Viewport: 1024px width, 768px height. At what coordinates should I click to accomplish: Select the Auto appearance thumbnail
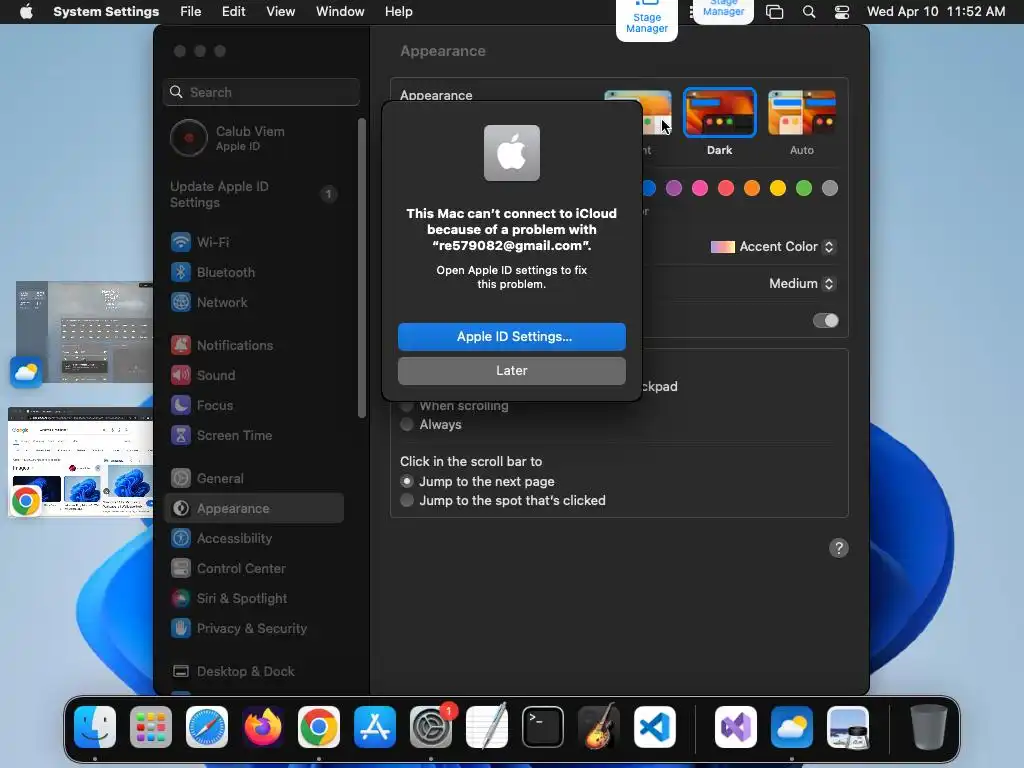tap(802, 112)
